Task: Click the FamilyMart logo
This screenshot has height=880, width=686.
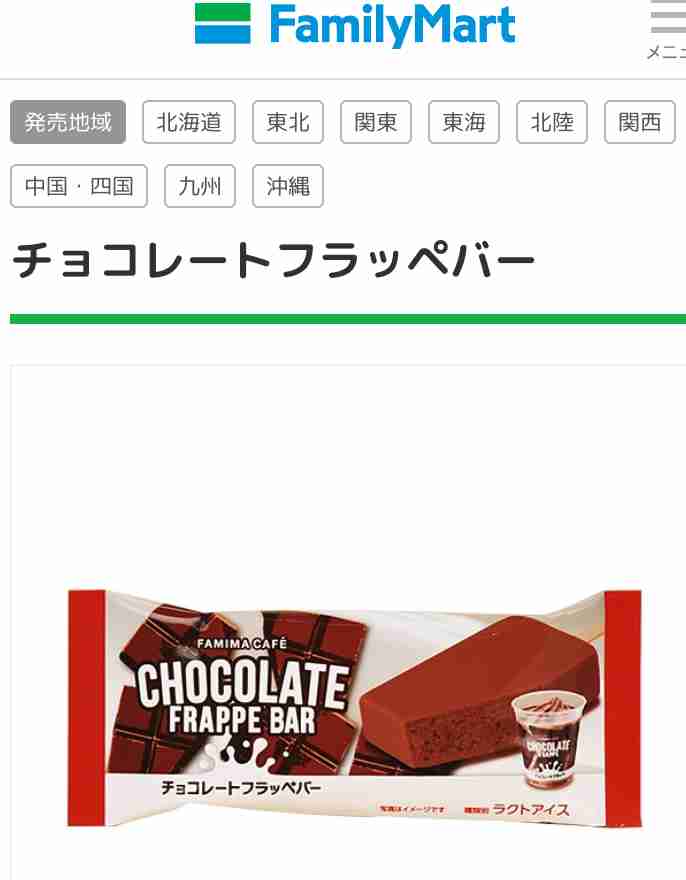Action: (x=355, y=25)
